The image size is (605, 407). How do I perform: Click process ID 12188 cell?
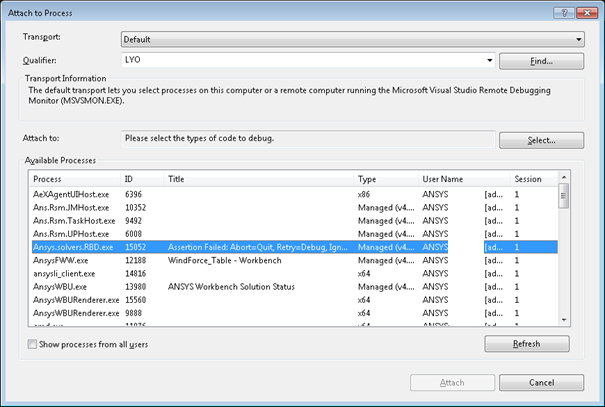pos(135,260)
